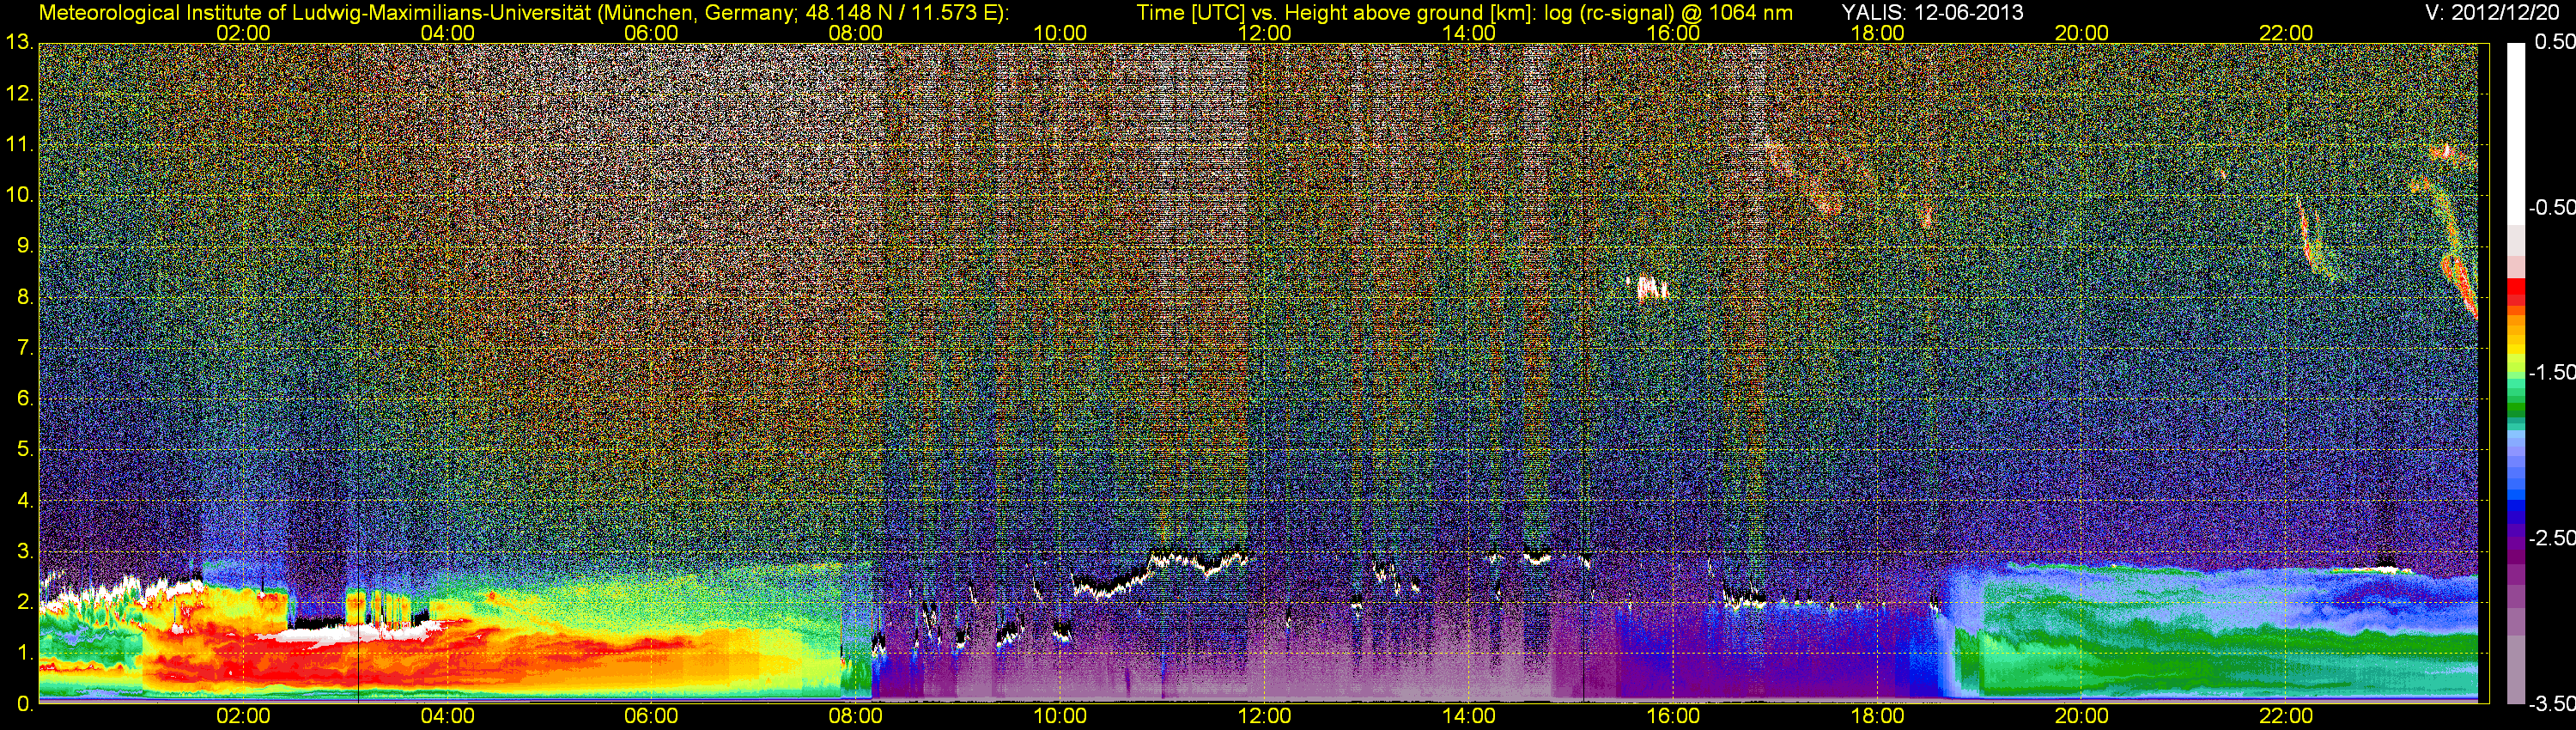The image size is (2576, 730).
Task: Select the colorbar value -1.50
Action: 2551,372
